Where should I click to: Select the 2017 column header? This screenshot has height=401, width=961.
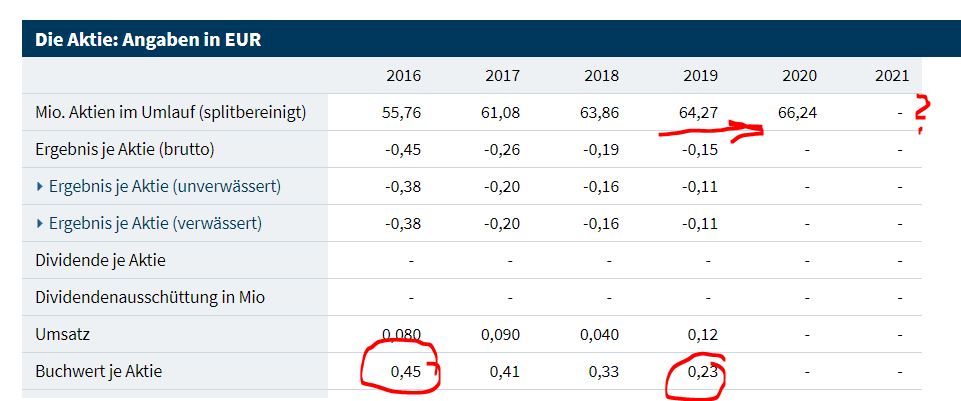click(x=502, y=76)
